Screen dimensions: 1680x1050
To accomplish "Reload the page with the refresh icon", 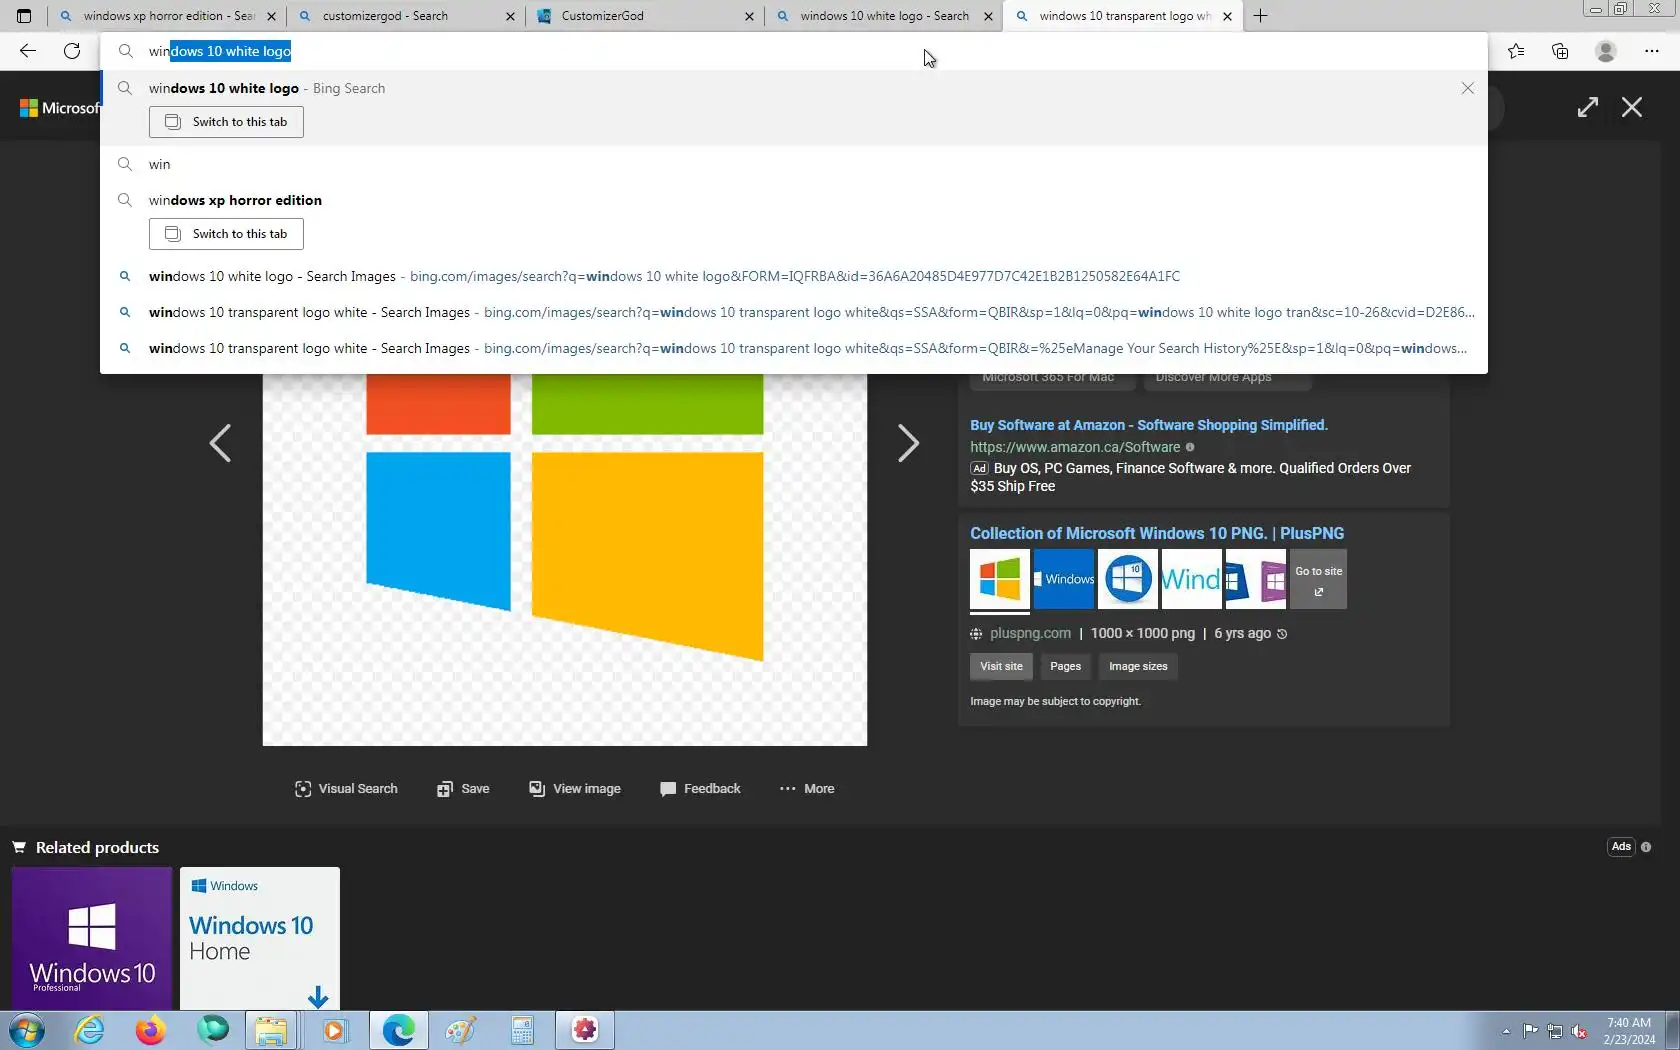I will 72,51.
